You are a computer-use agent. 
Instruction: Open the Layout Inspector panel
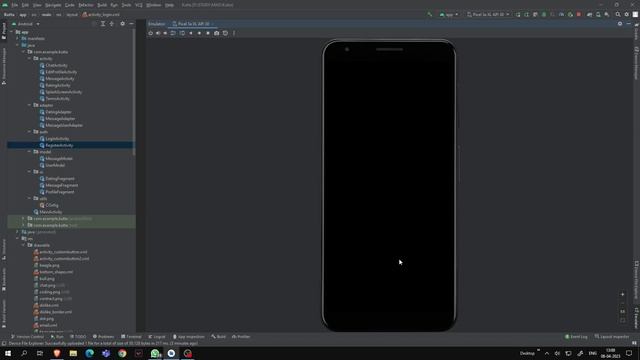[x=612, y=337]
